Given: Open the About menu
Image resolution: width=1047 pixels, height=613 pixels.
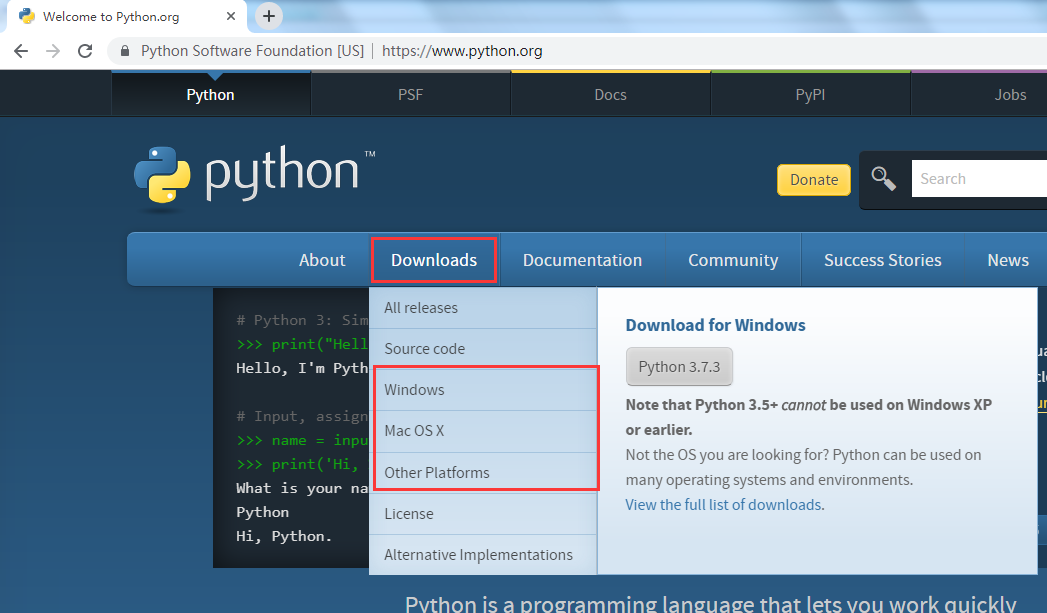Looking at the screenshot, I should tap(322, 260).
